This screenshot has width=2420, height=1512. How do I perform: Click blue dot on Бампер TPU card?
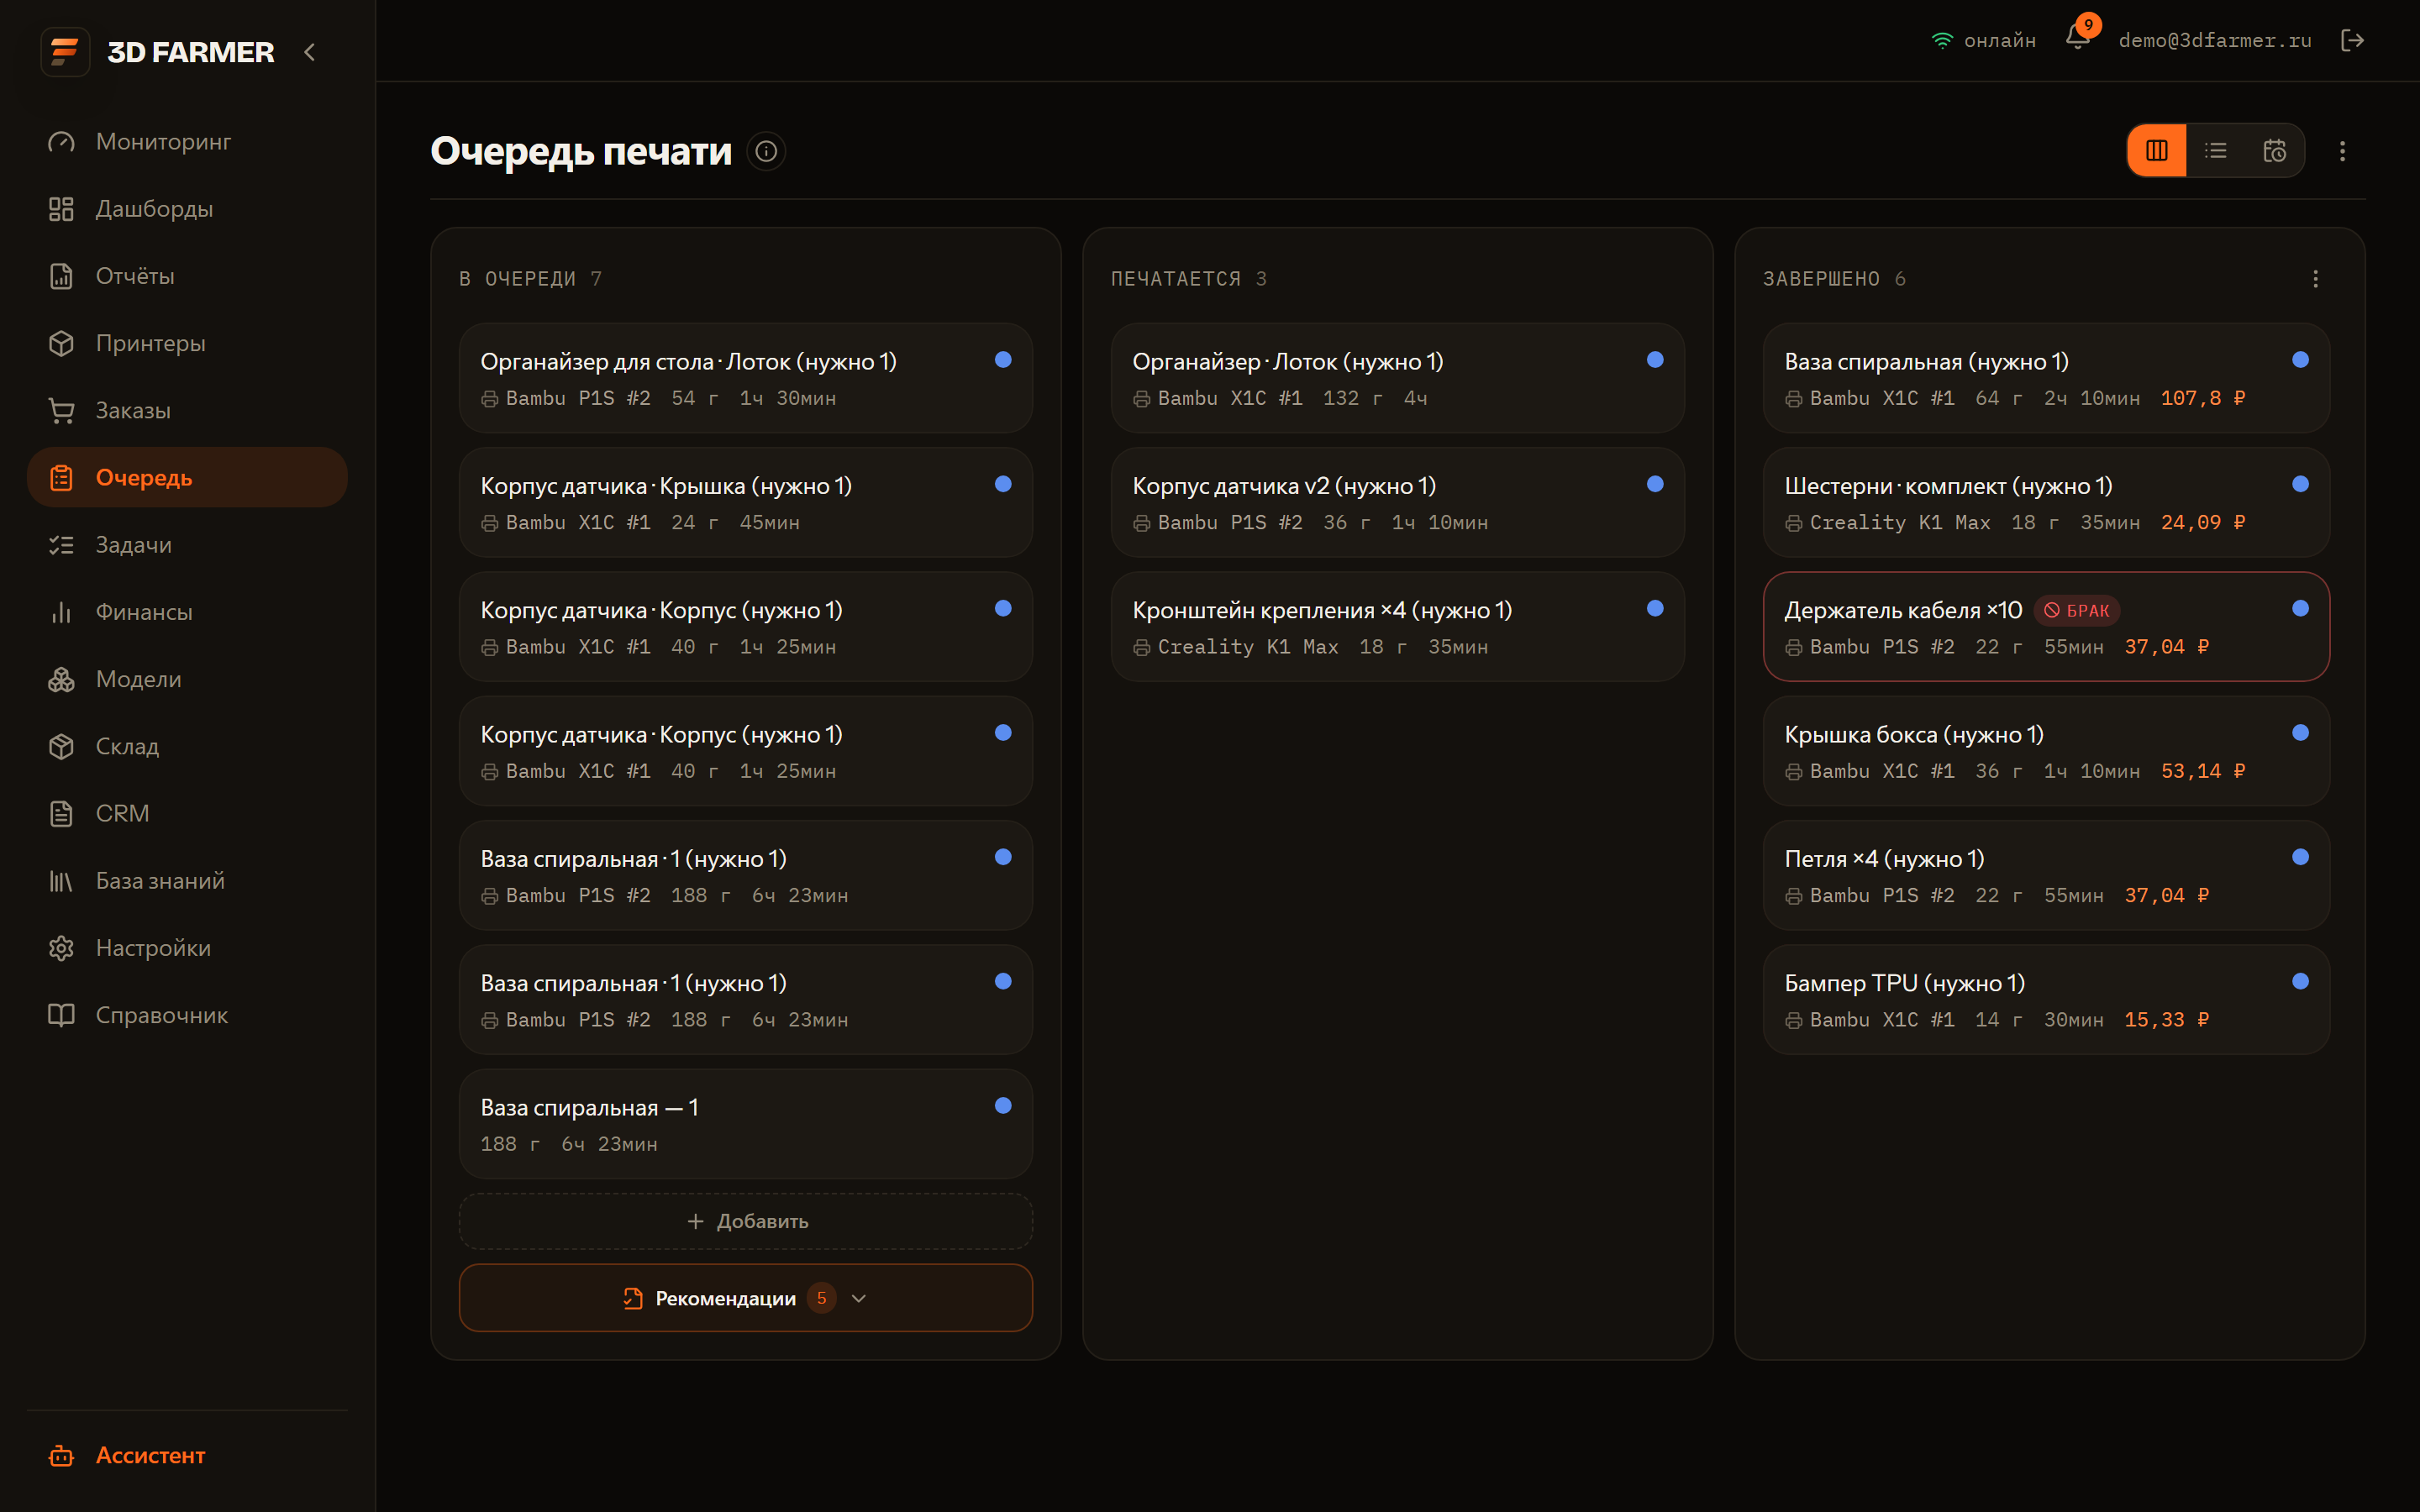click(2300, 982)
